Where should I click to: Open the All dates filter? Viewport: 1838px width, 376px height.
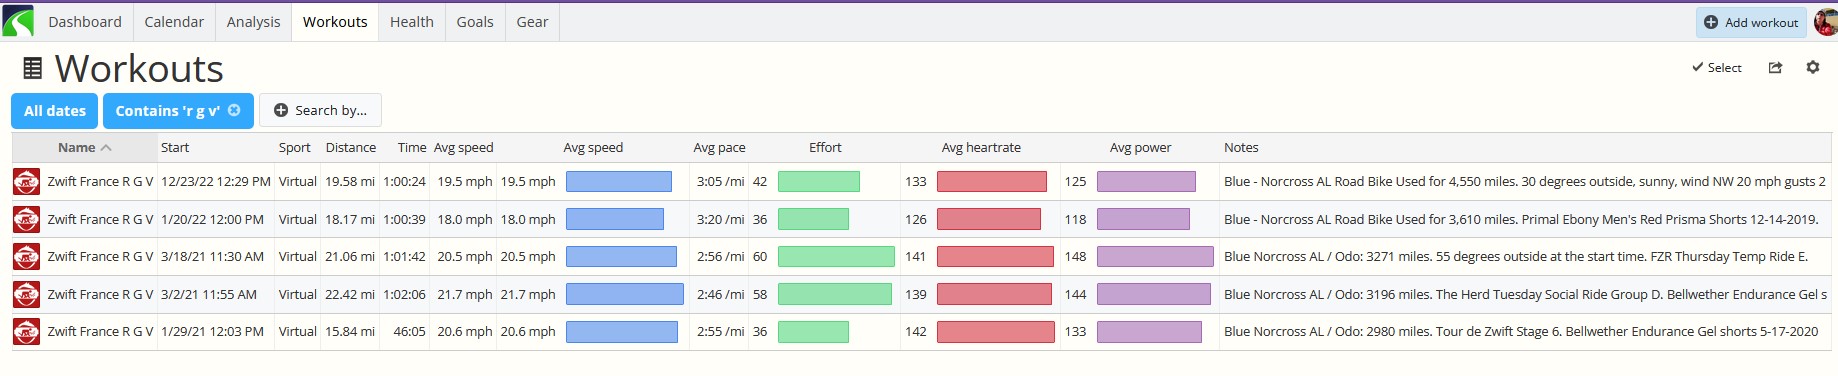pos(55,110)
